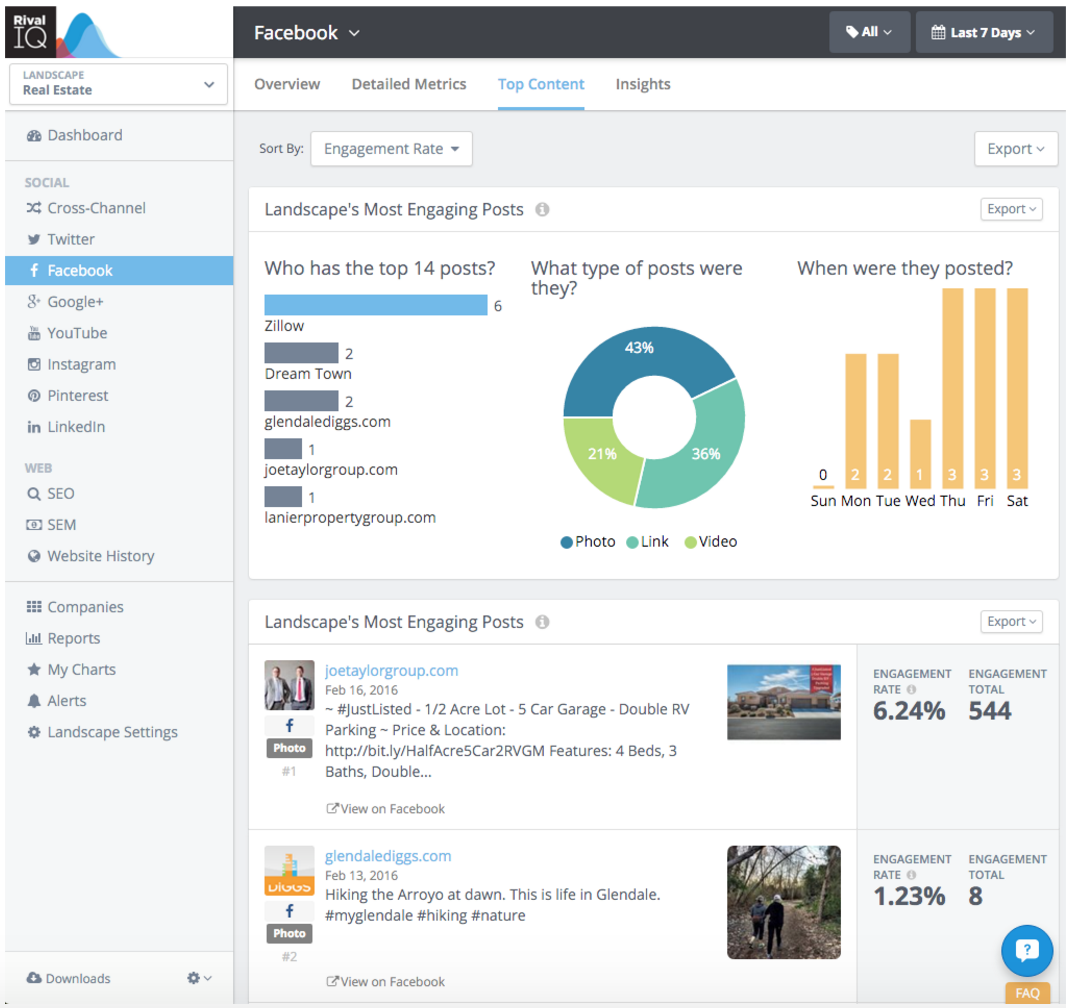Open the joetaylorgroup.com post link
The image size is (1066, 1008).
(x=391, y=671)
